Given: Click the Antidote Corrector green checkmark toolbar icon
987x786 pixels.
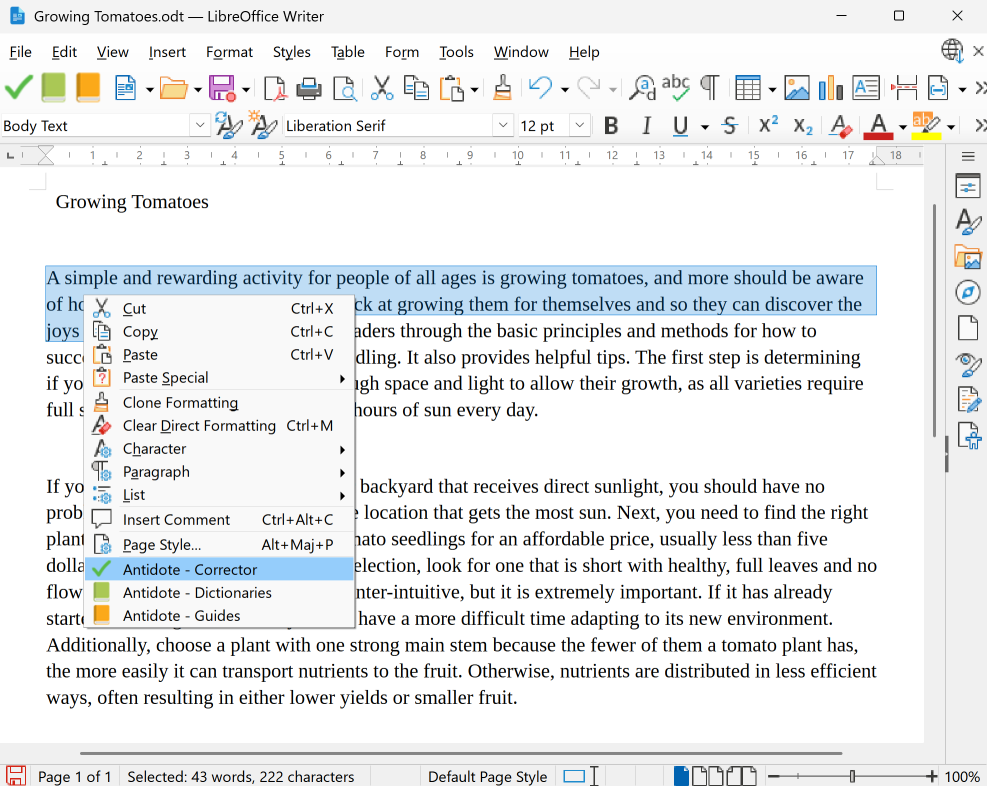Looking at the screenshot, I should click(x=19, y=88).
